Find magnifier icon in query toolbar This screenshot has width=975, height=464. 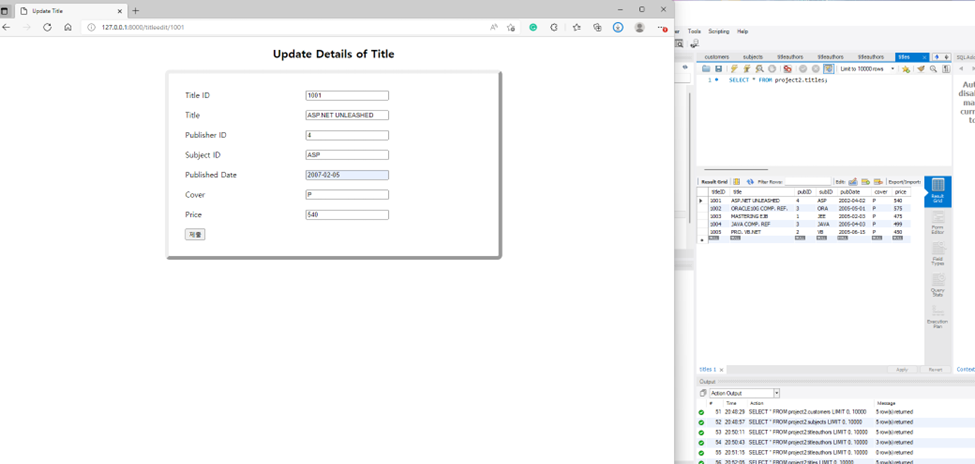point(933,69)
